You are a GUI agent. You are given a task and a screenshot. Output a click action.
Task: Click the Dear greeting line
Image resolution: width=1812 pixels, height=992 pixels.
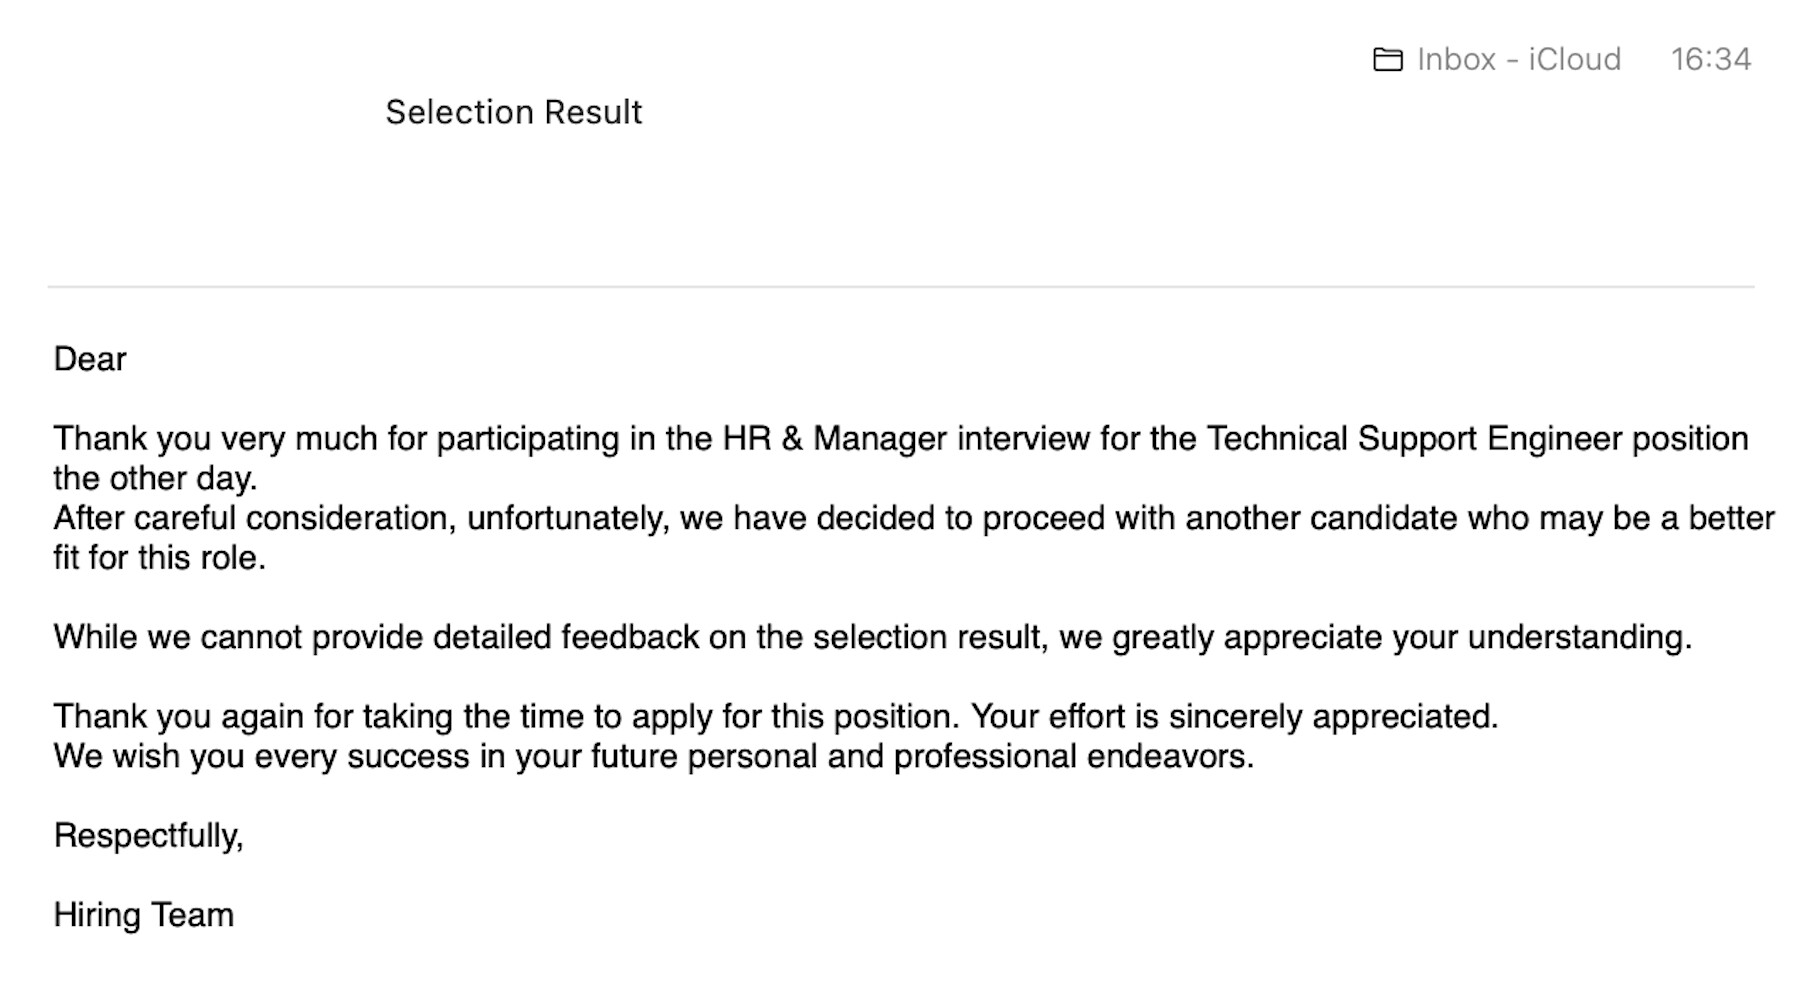point(90,359)
